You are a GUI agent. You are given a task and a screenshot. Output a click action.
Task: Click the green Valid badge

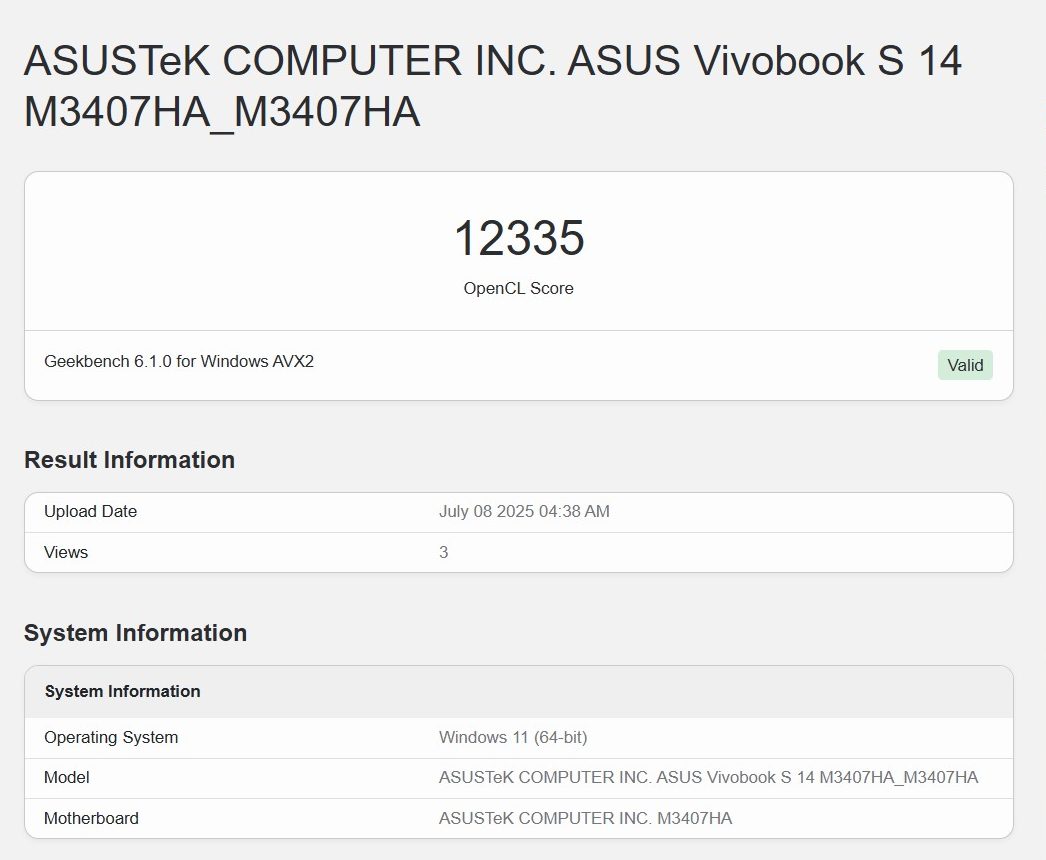(965, 365)
